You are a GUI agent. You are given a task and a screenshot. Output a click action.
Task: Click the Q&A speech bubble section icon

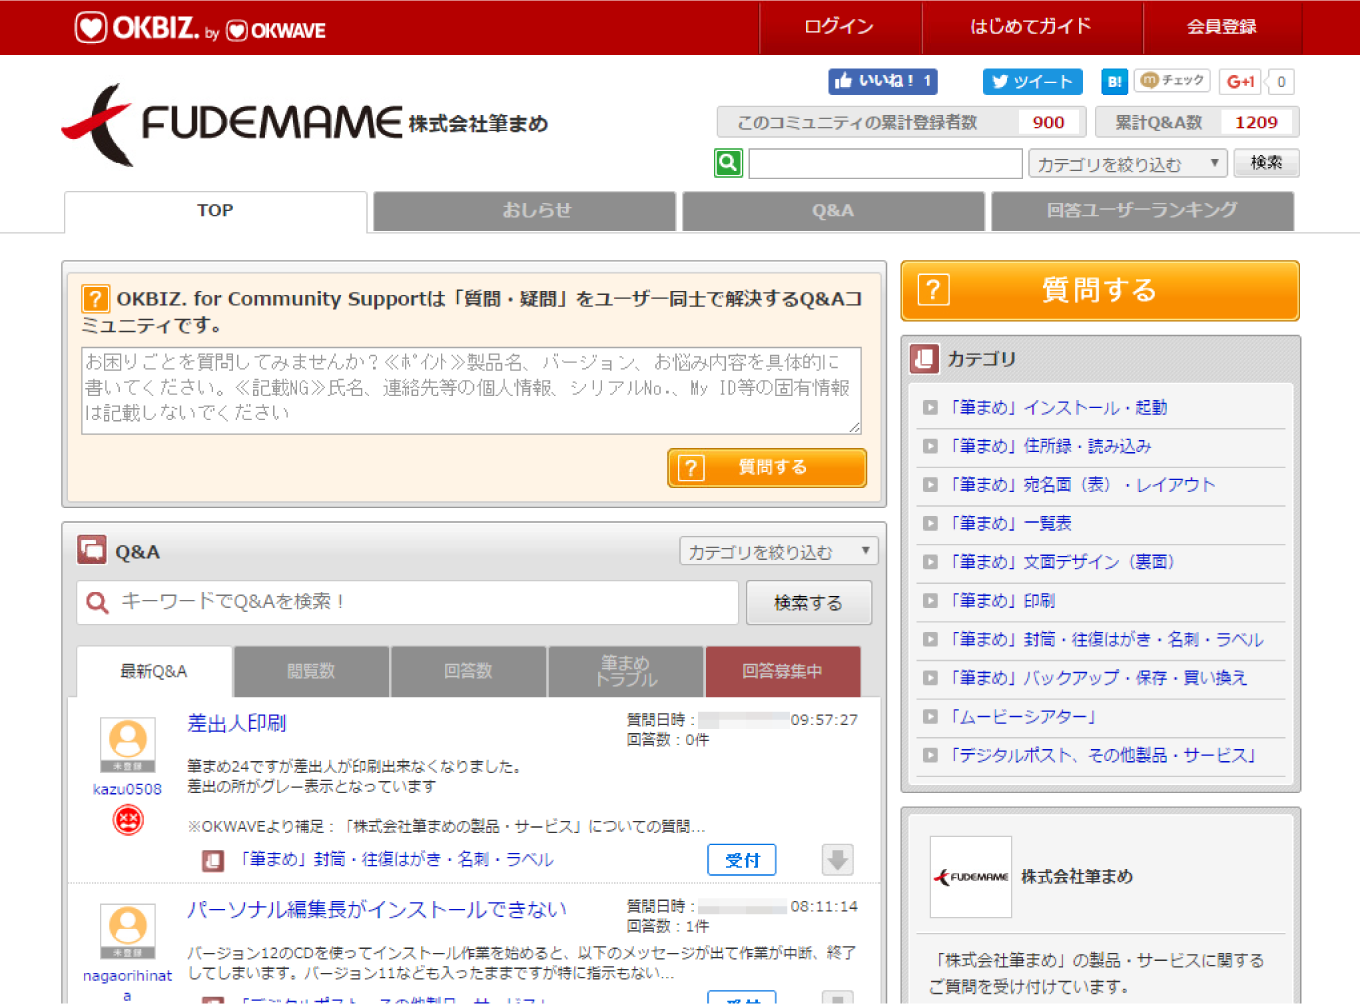tap(92, 550)
